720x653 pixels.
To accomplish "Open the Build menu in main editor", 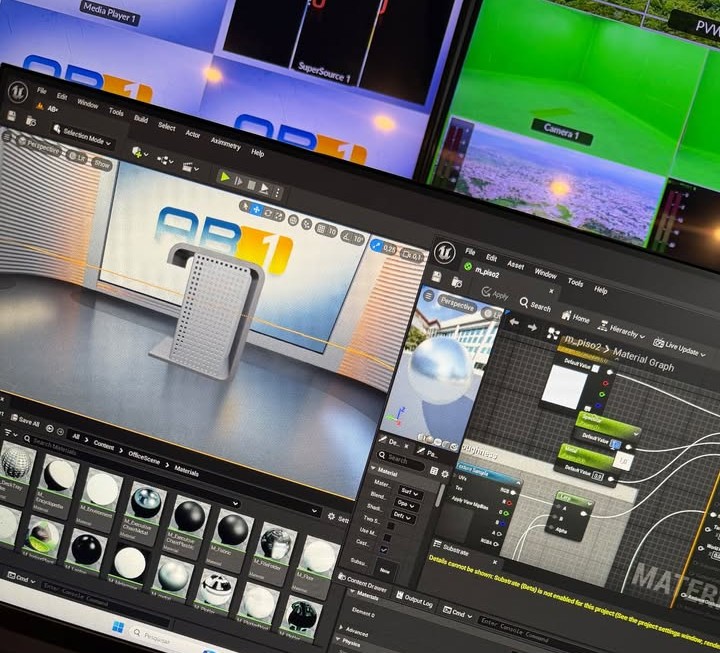I will (141, 119).
